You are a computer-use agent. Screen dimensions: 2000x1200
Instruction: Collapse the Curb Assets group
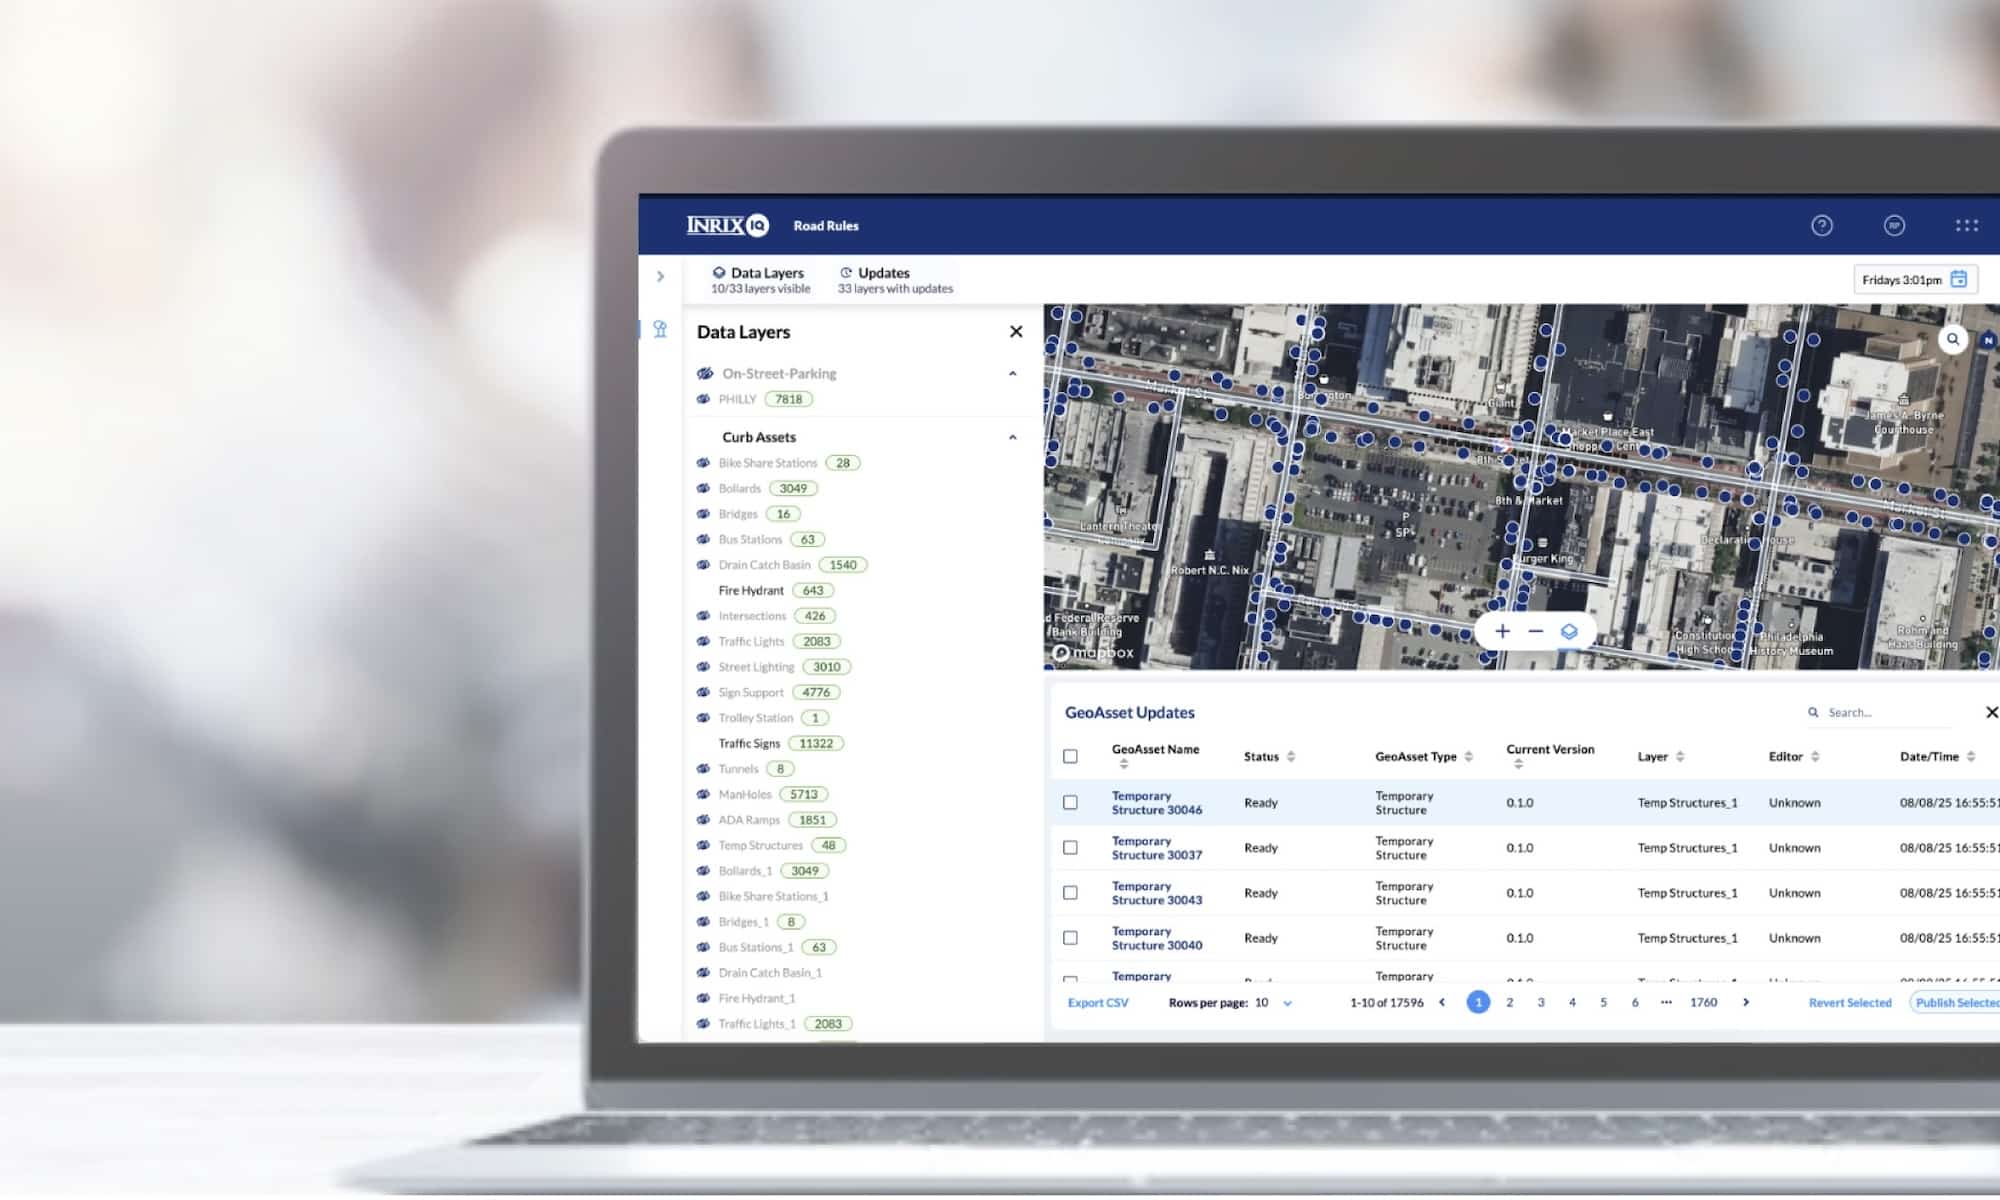click(x=1012, y=437)
